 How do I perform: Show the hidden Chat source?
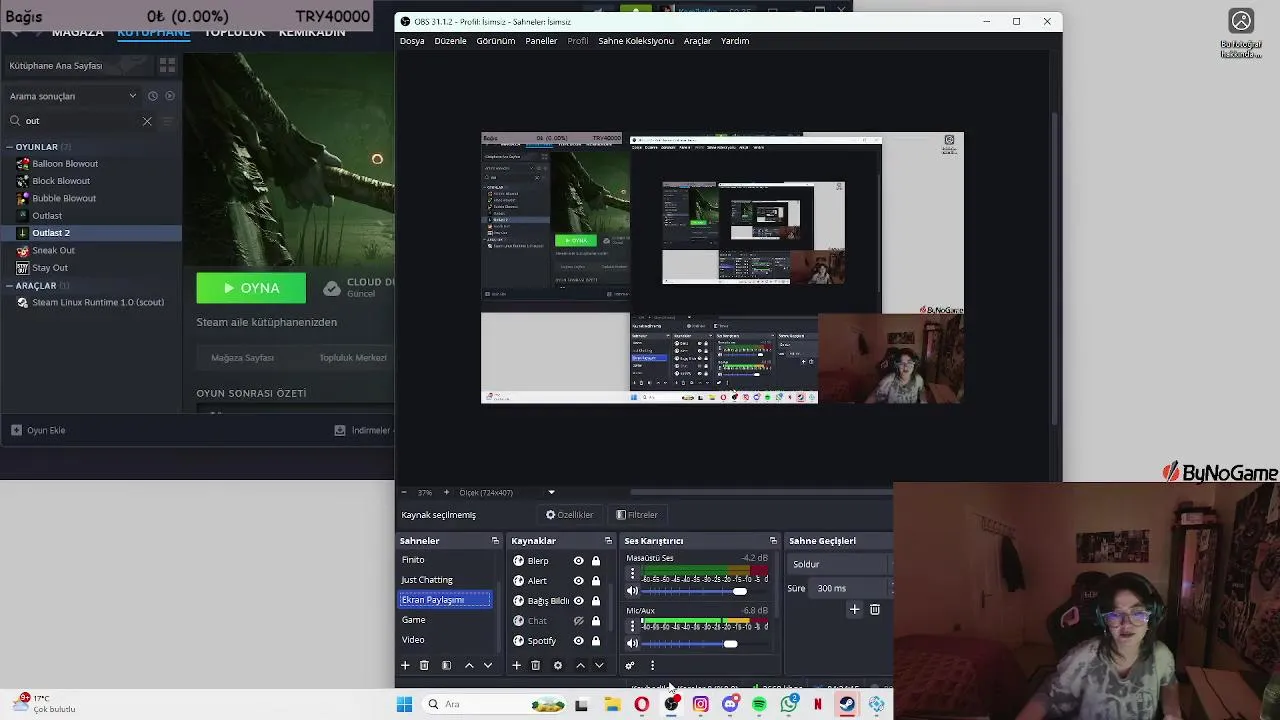coord(578,621)
